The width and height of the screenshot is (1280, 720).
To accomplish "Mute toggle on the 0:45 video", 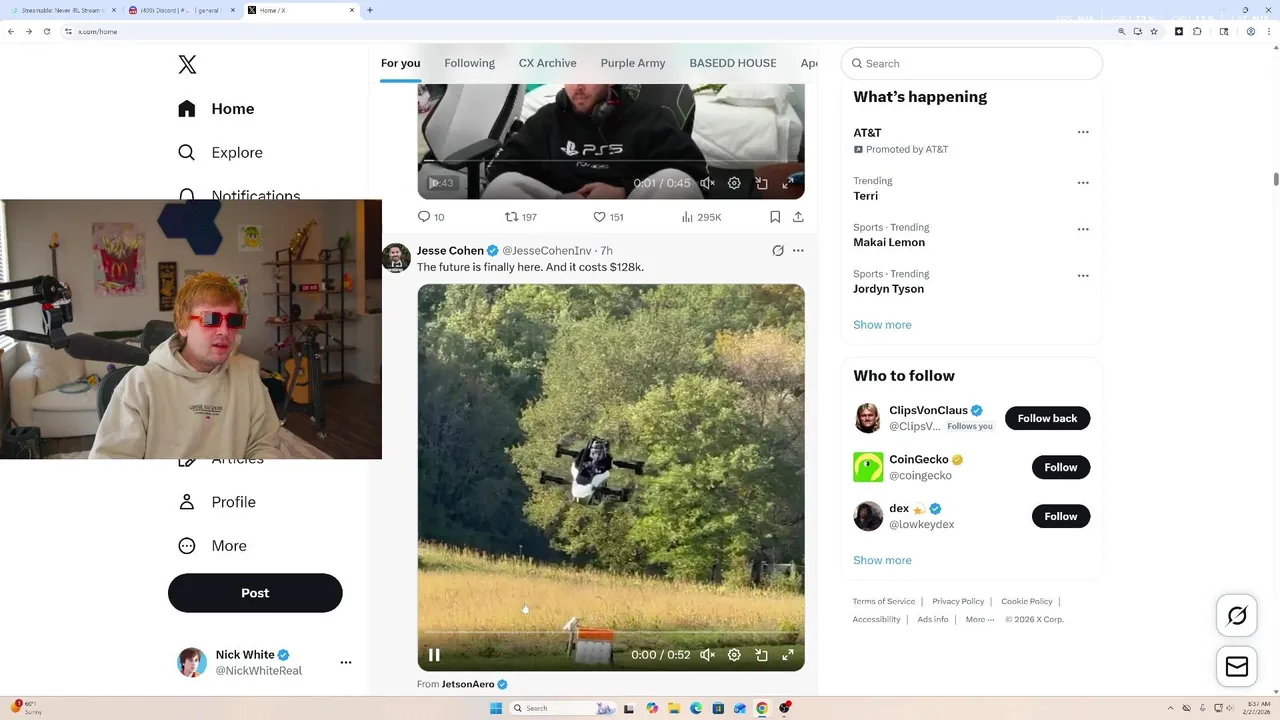I will [707, 184].
